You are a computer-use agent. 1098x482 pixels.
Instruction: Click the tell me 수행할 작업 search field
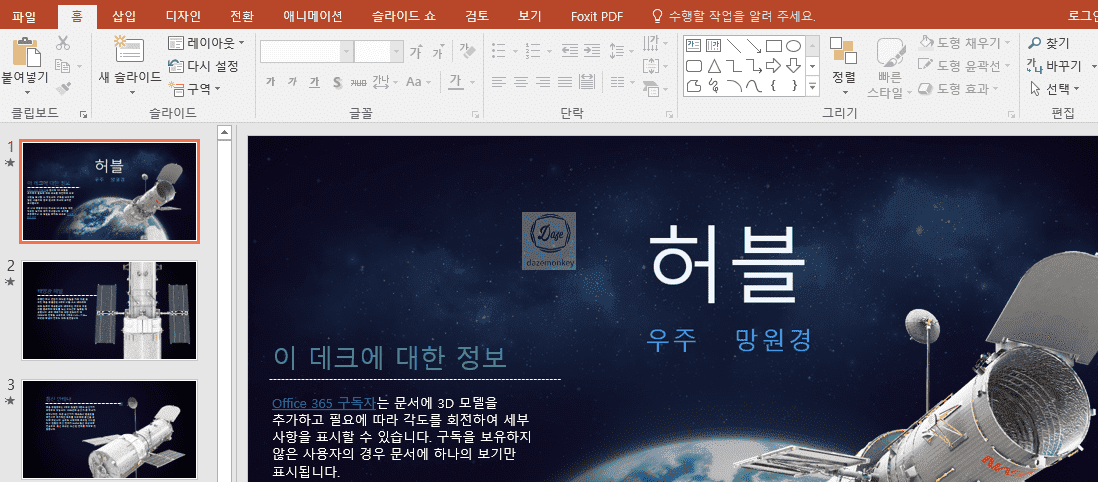[734, 16]
